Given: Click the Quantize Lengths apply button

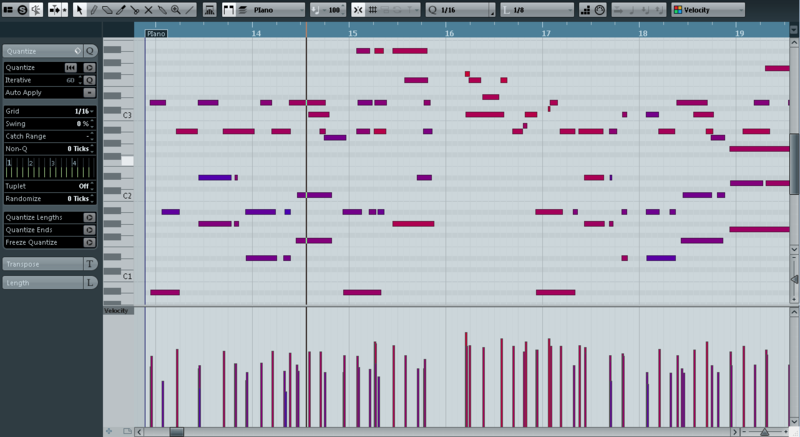Looking at the screenshot, I should point(89,217).
